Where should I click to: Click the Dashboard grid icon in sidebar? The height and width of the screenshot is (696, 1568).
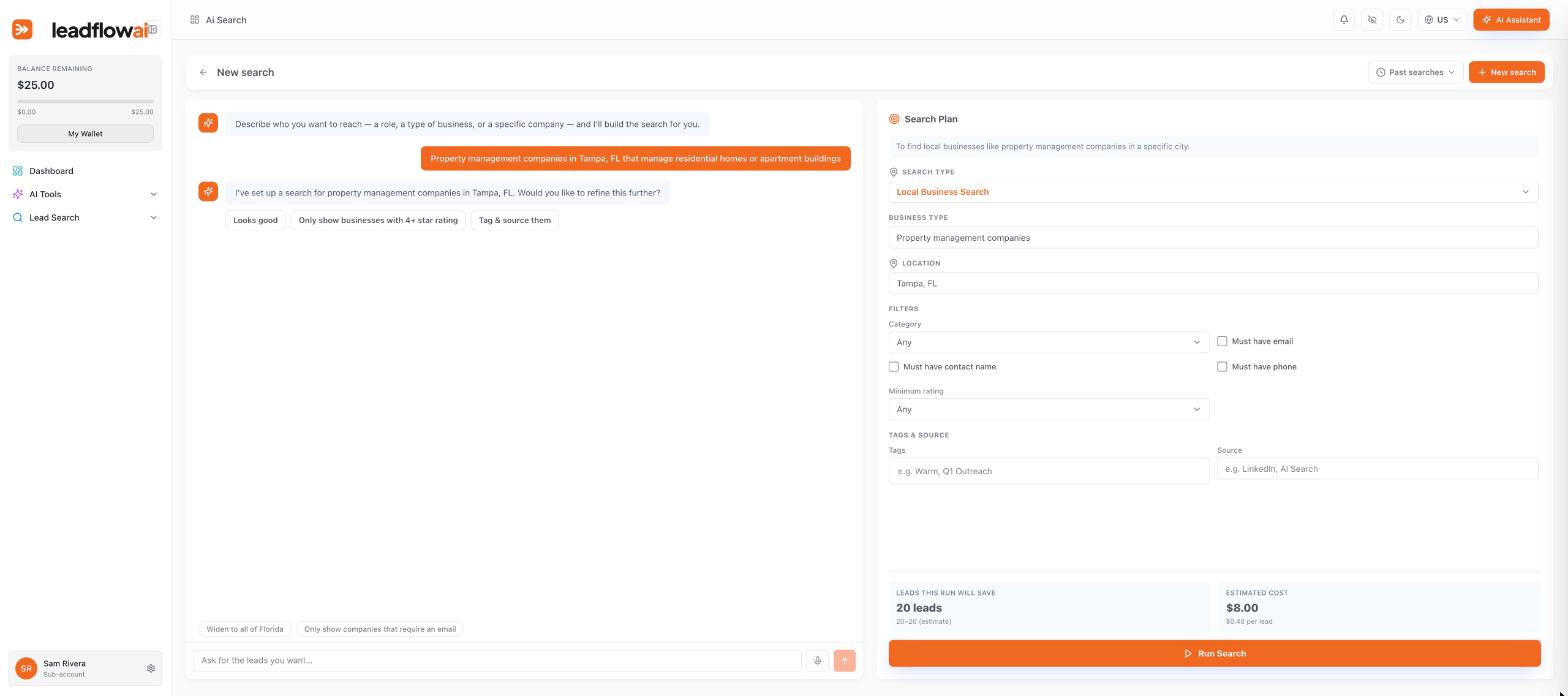[x=17, y=171]
